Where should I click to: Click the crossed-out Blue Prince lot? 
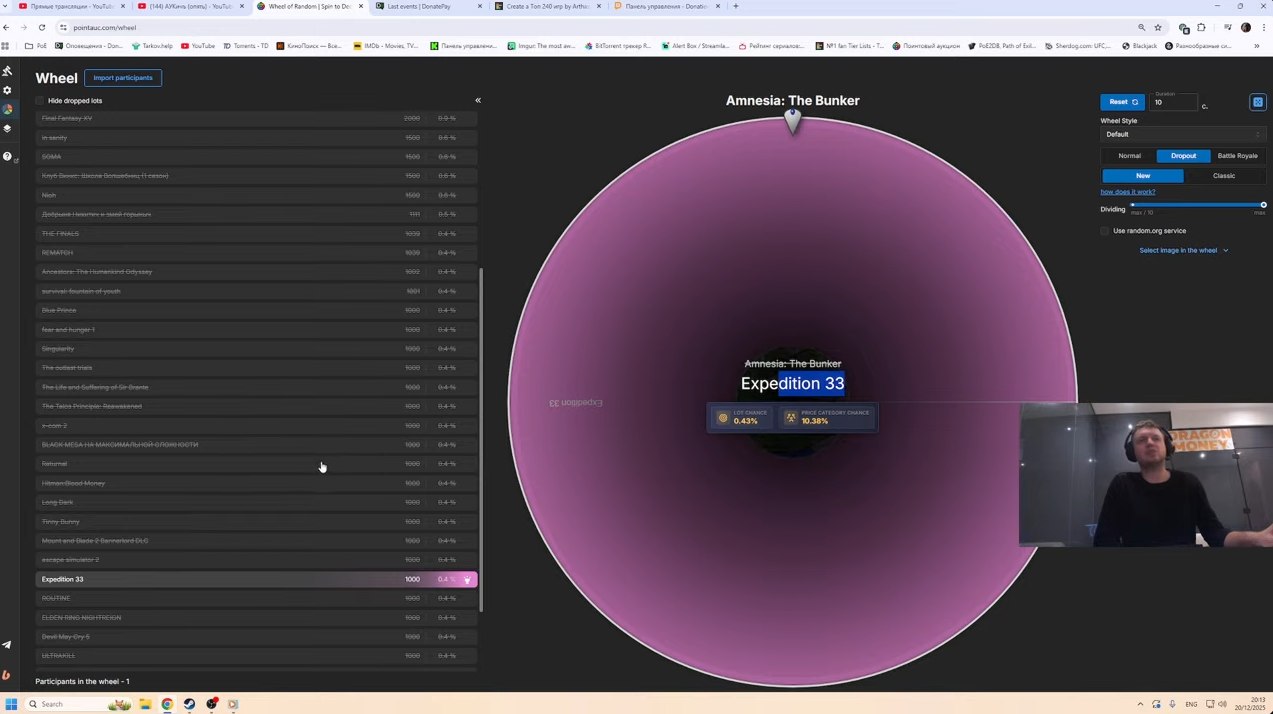coord(256,310)
